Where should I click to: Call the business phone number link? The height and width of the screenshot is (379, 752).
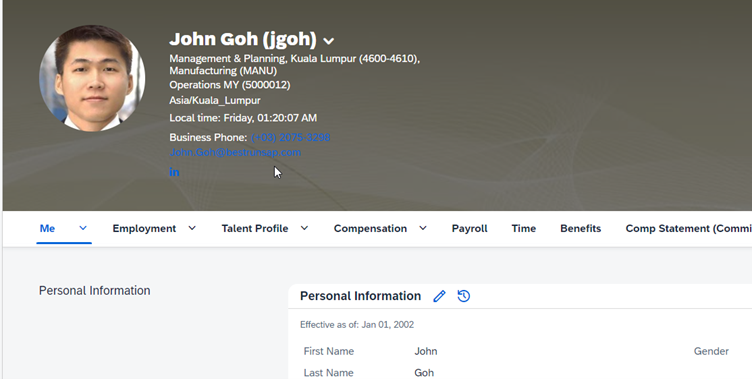pyautogui.click(x=291, y=137)
